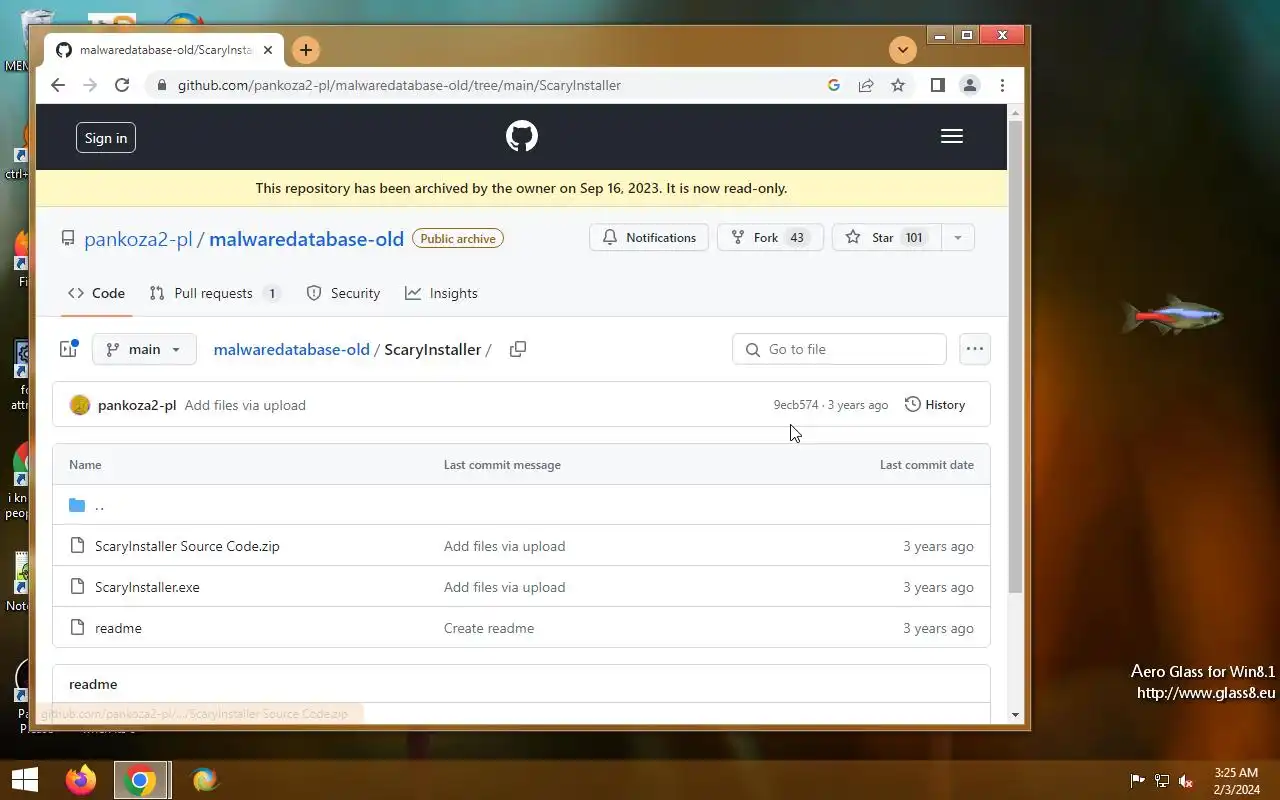Star the repository with Star button
Screen dimensions: 1280x800
click(886, 237)
